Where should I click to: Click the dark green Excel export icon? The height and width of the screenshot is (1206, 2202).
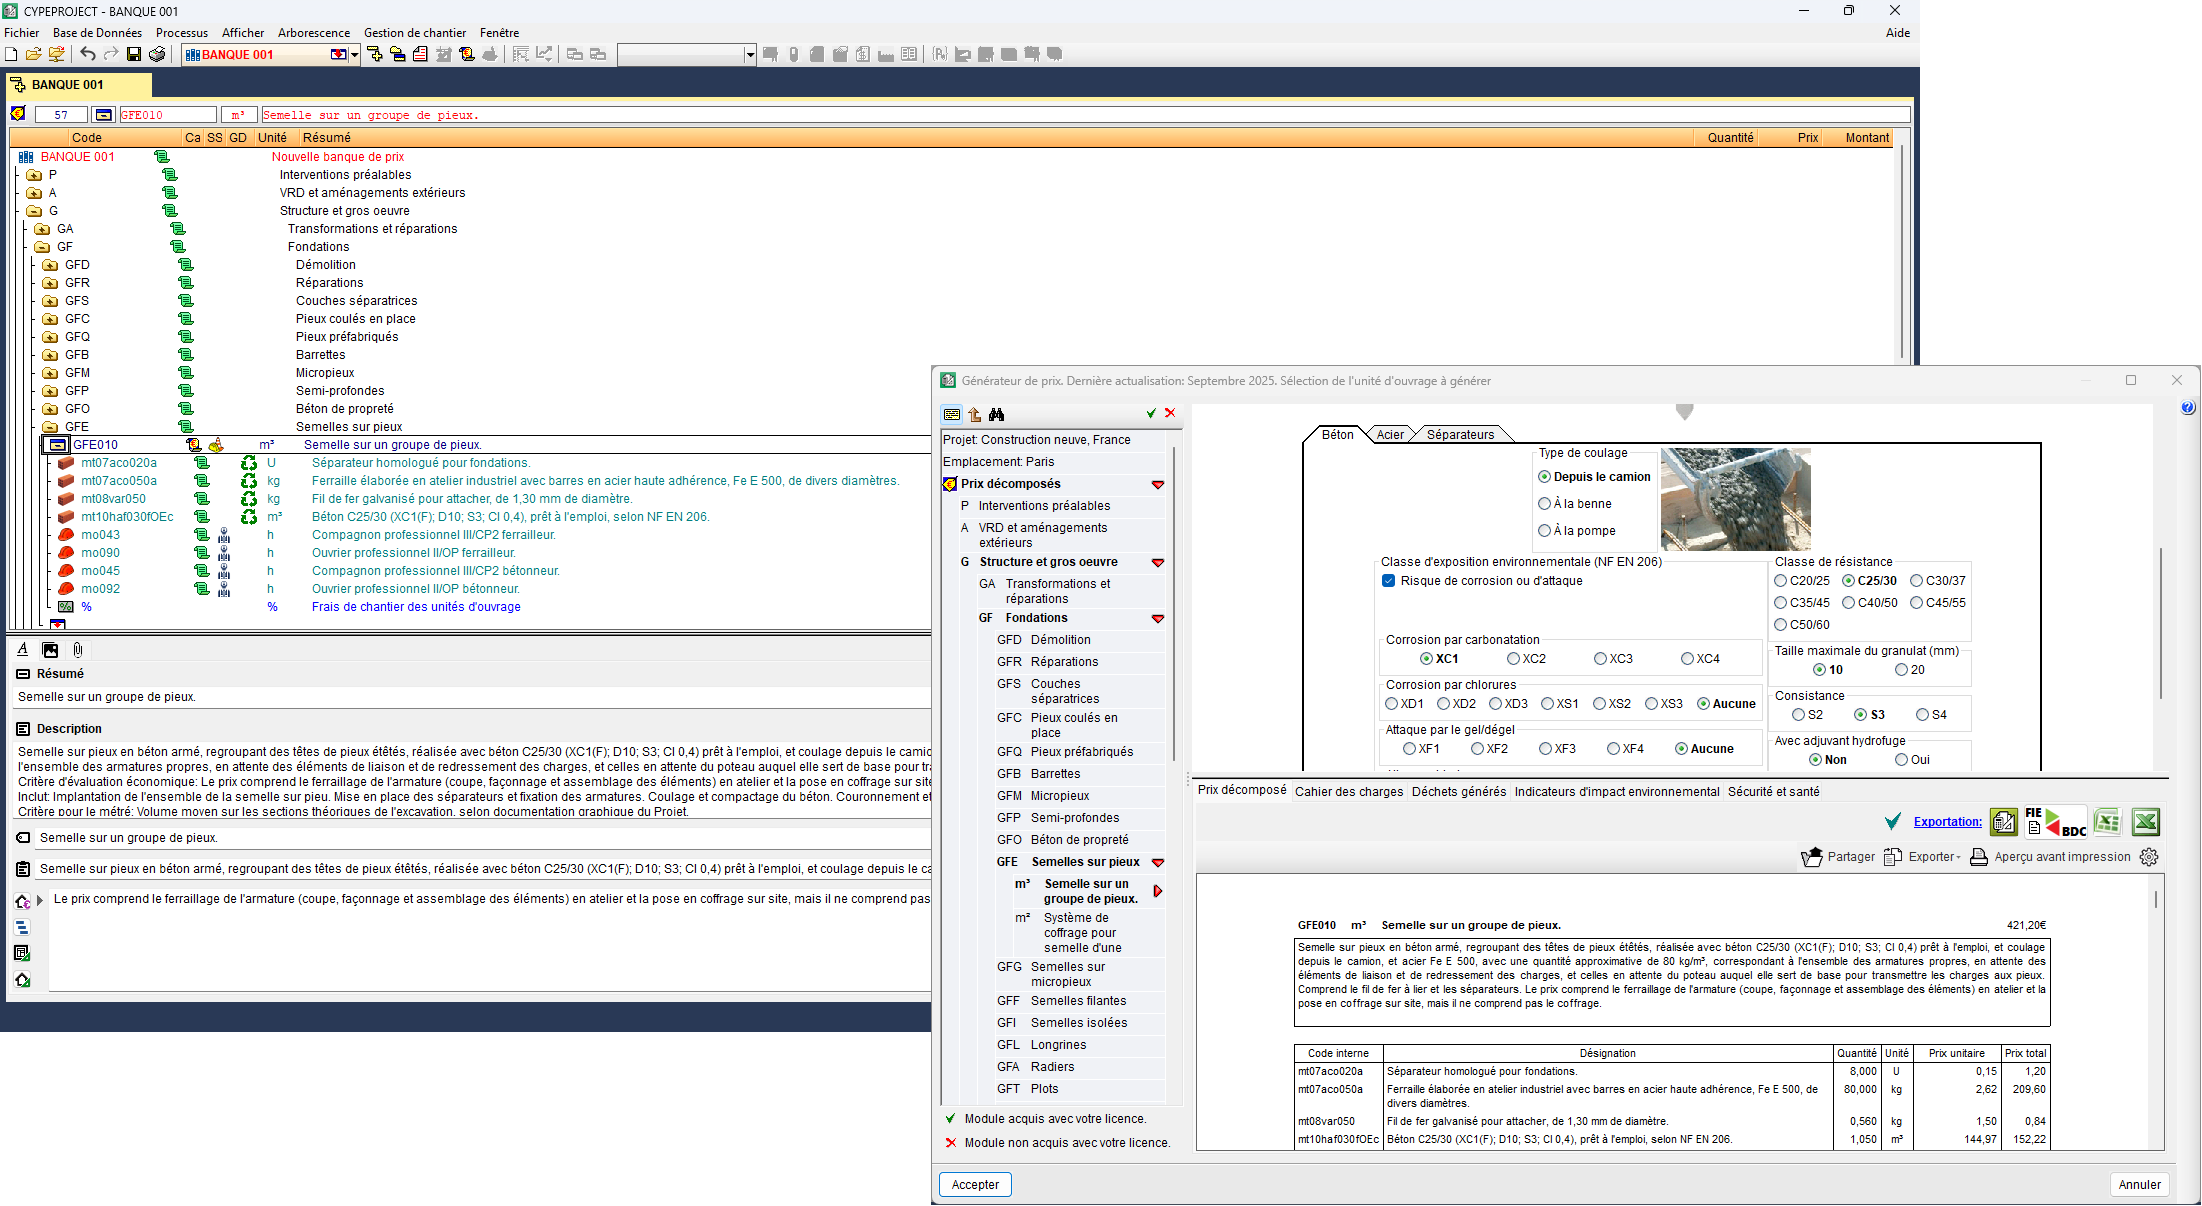pos(2145,822)
